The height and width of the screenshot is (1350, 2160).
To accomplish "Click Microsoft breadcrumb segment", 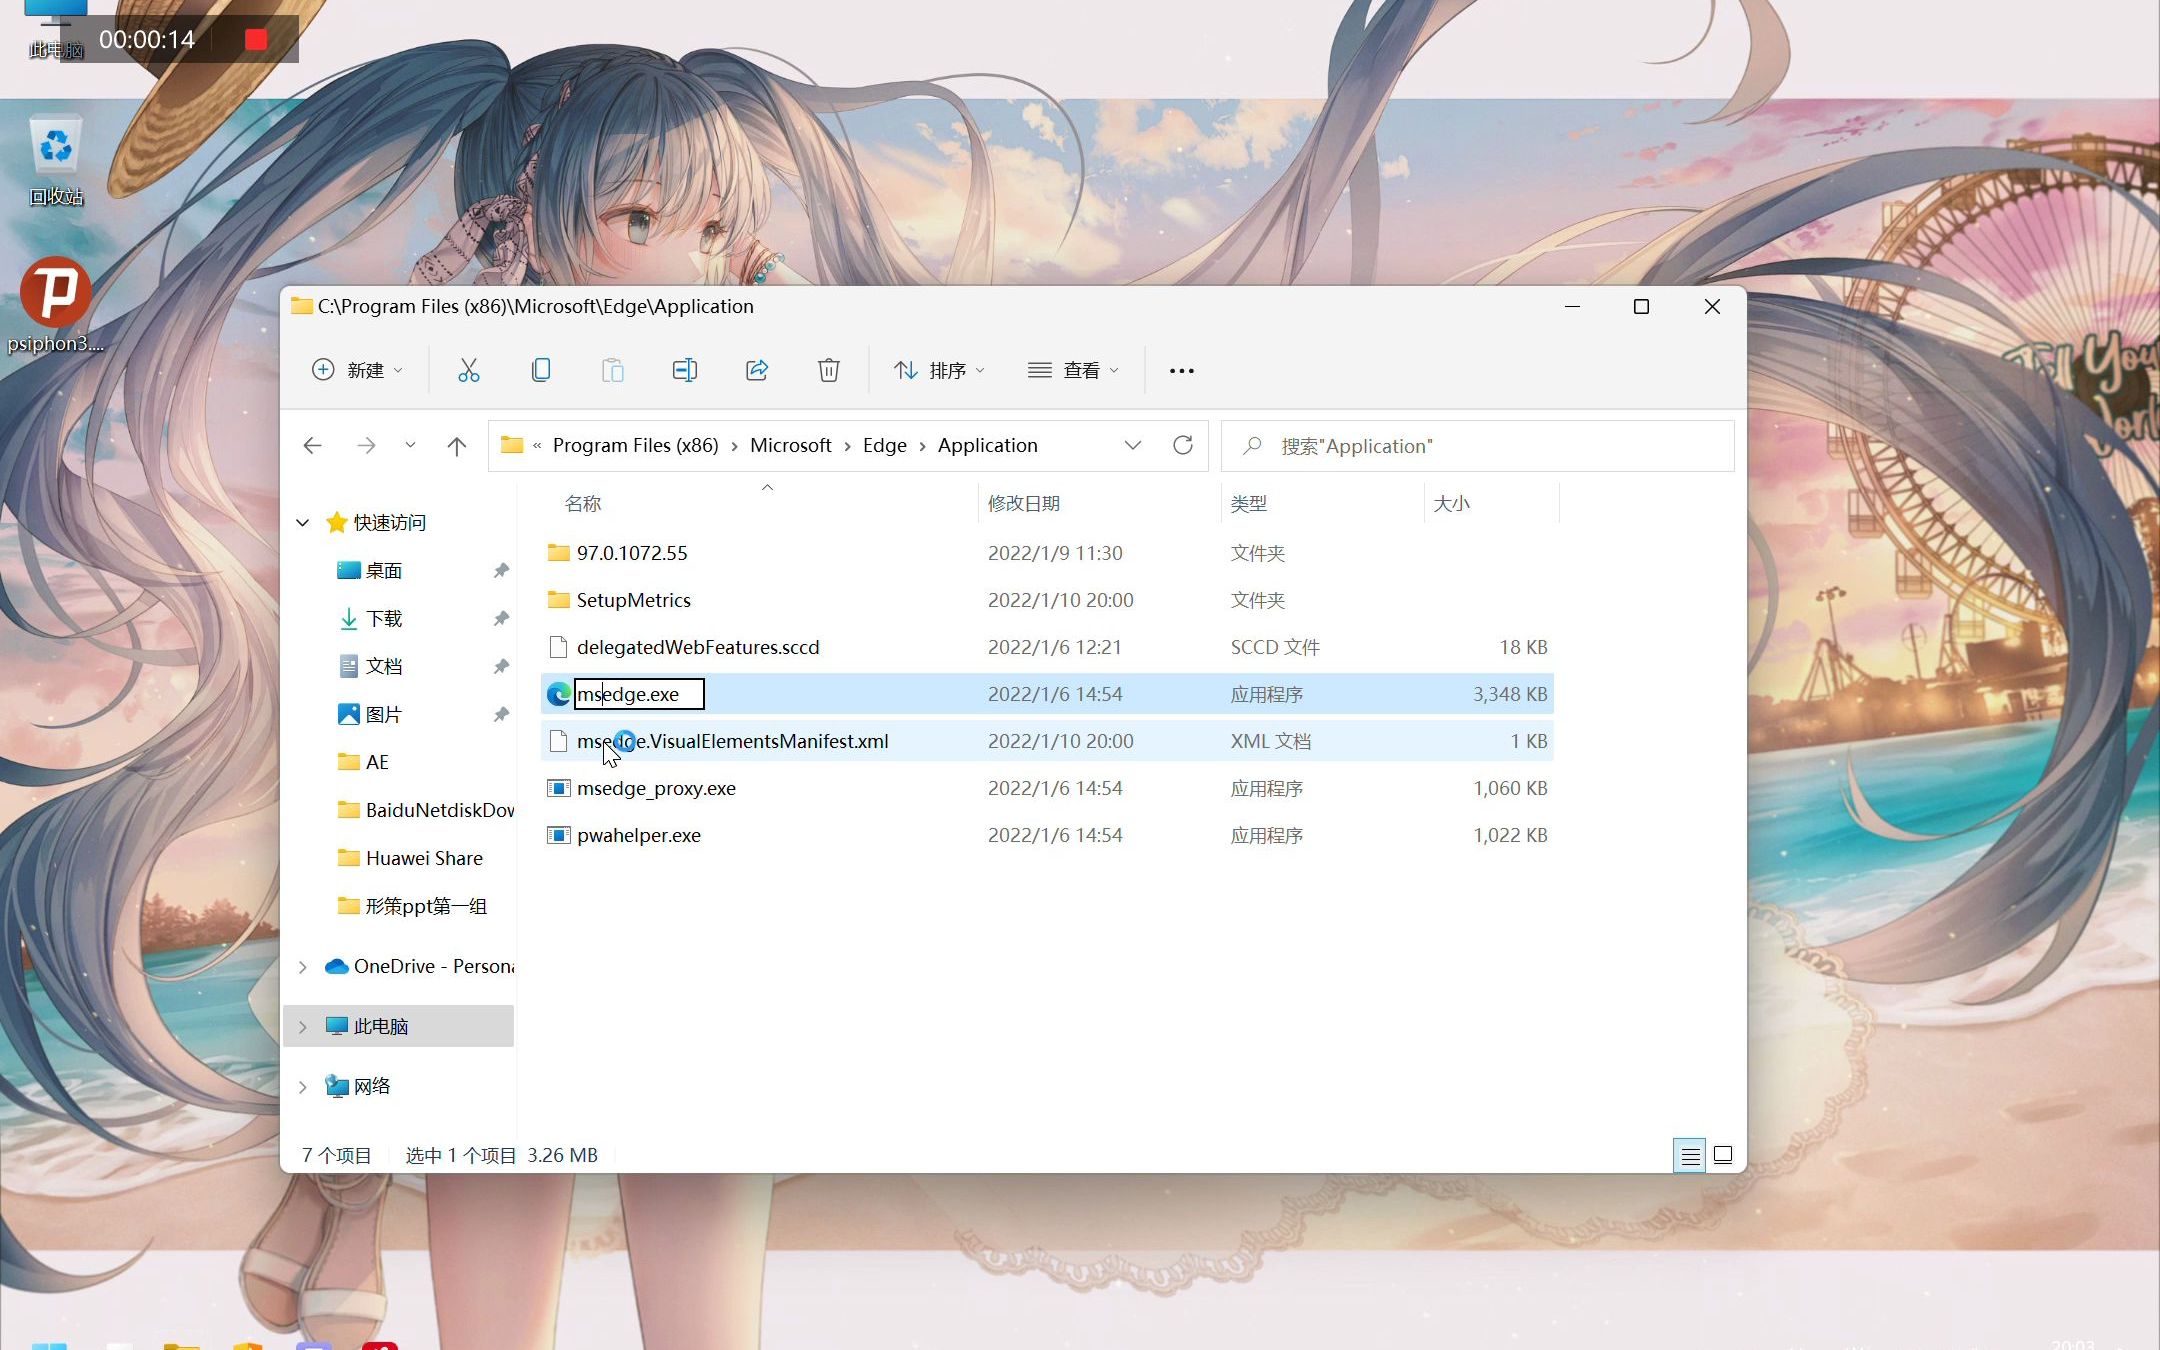I will click(x=790, y=445).
